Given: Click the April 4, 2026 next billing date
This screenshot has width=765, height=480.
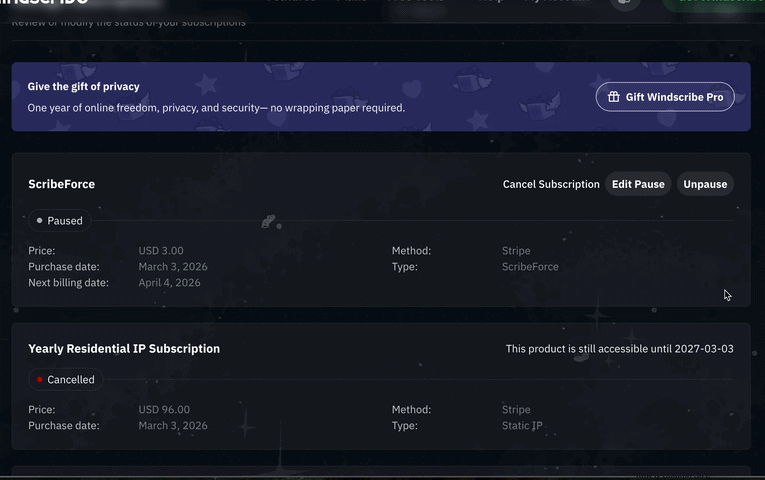Looking at the screenshot, I should pos(169,283).
